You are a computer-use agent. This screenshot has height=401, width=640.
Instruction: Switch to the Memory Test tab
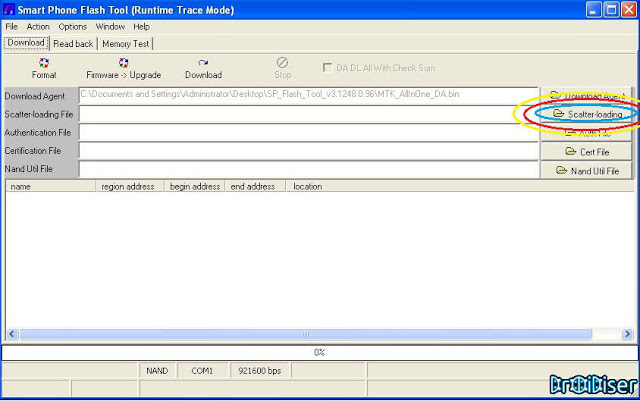tap(125, 43)
